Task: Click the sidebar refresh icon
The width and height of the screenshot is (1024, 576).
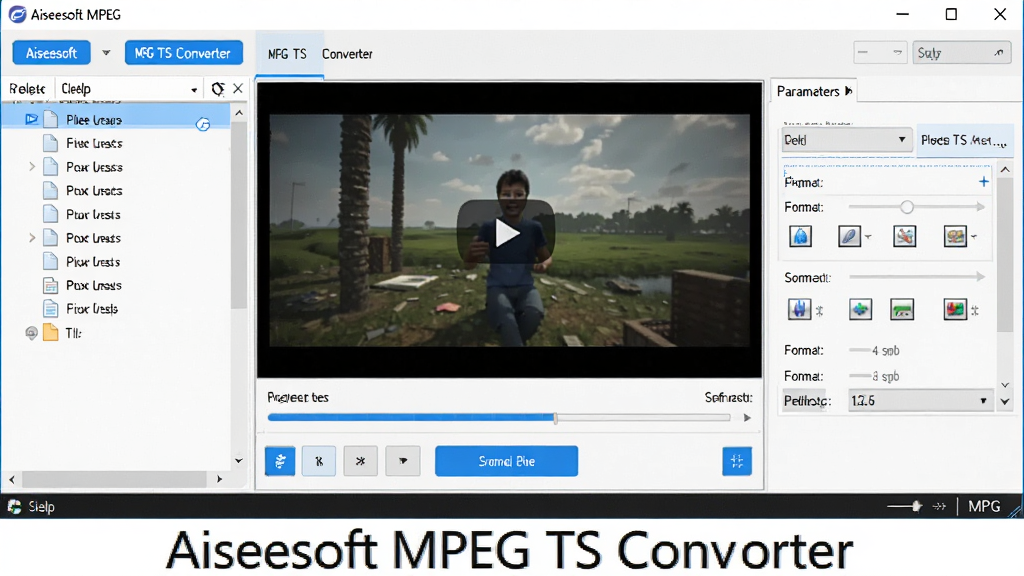Action: [x=217, y=89]
